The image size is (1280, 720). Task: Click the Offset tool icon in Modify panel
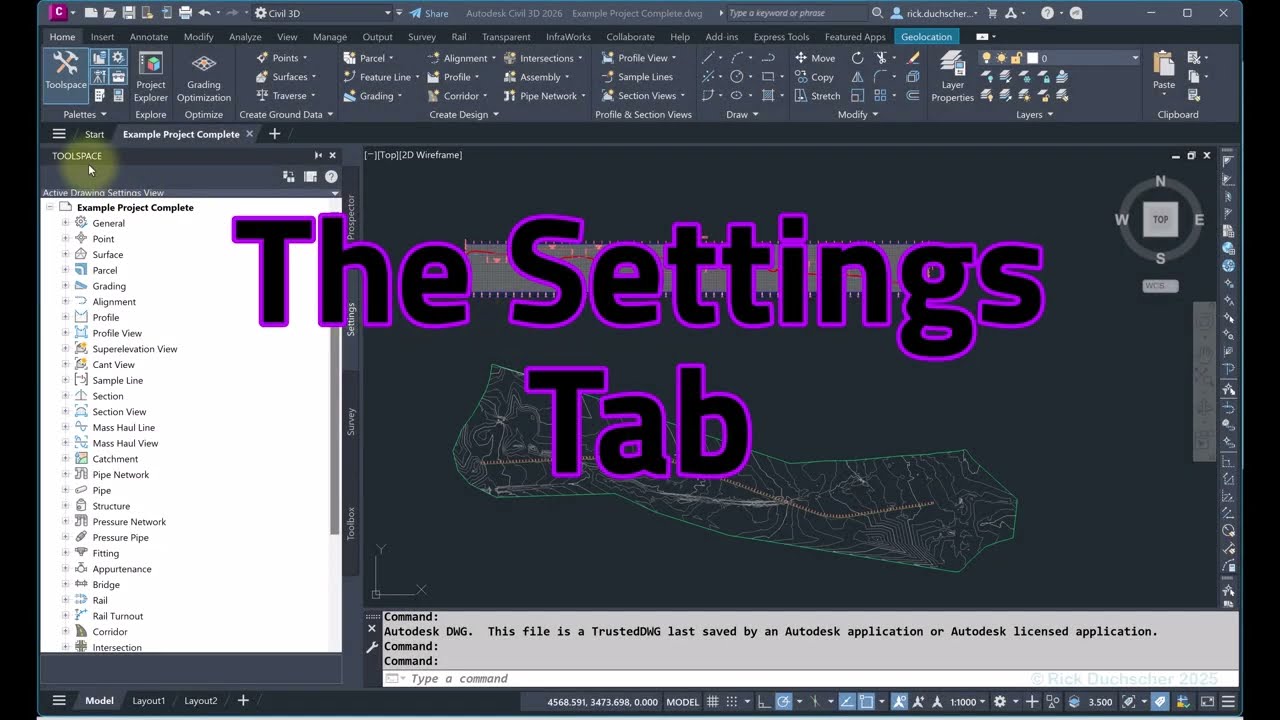[x=913, y=96]
